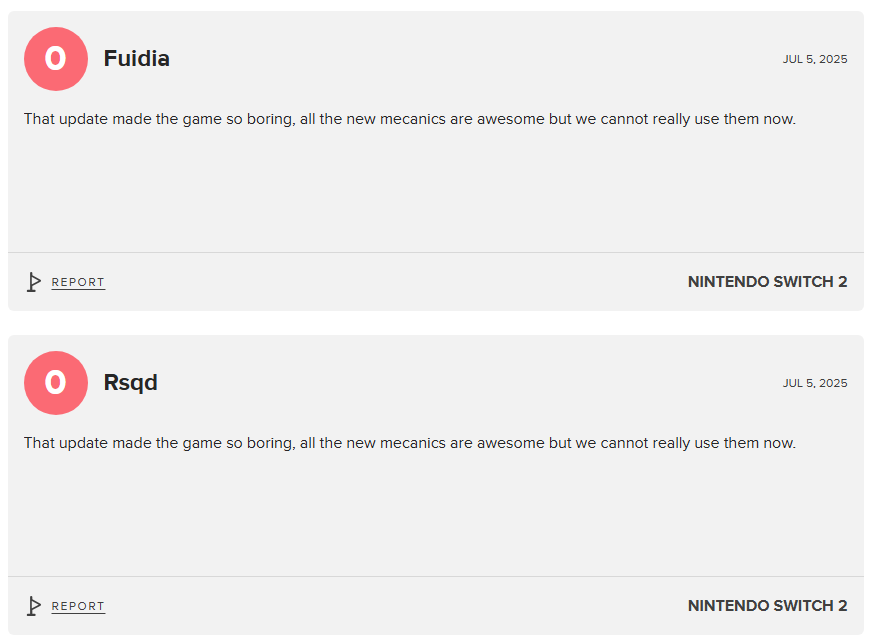
Task: Click footer space between Rsqd's REPORT and platform
Action: point(396,606)
